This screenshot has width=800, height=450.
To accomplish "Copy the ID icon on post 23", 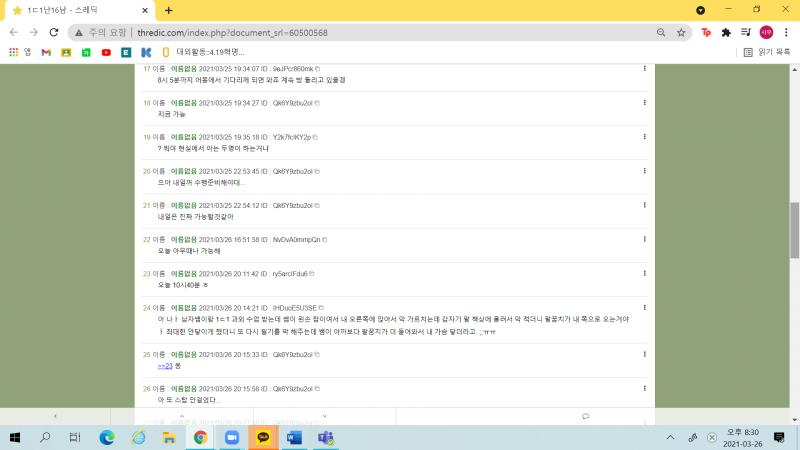I will click(x=312, y=273).
